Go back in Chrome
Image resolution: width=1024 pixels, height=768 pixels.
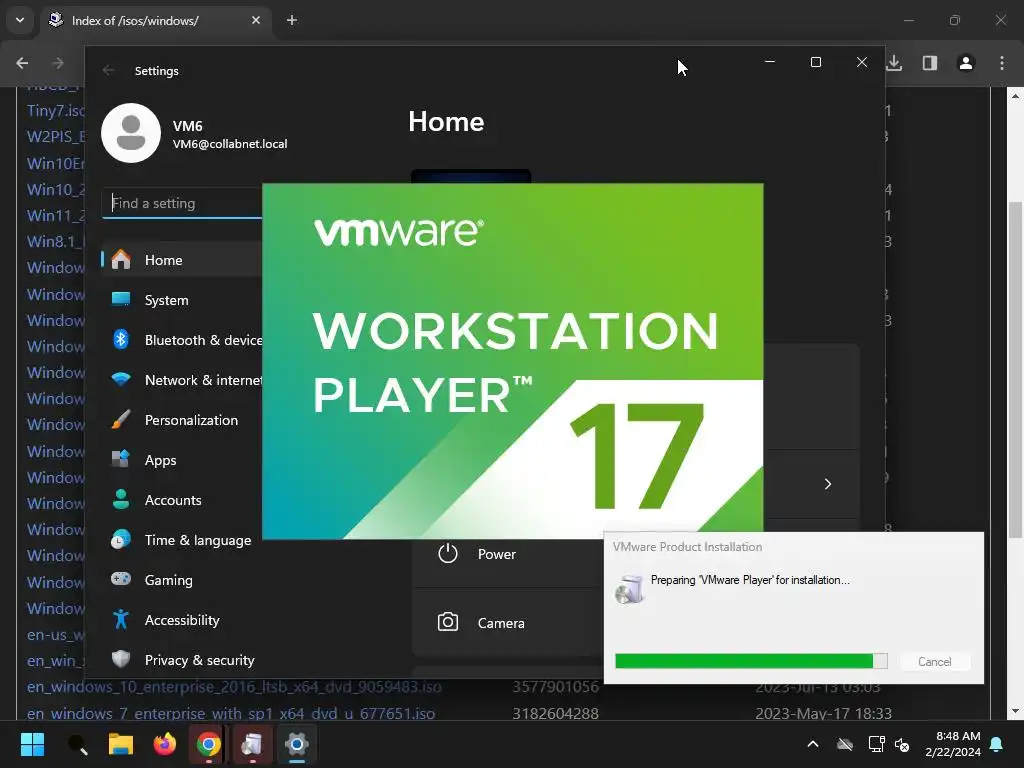22,63
